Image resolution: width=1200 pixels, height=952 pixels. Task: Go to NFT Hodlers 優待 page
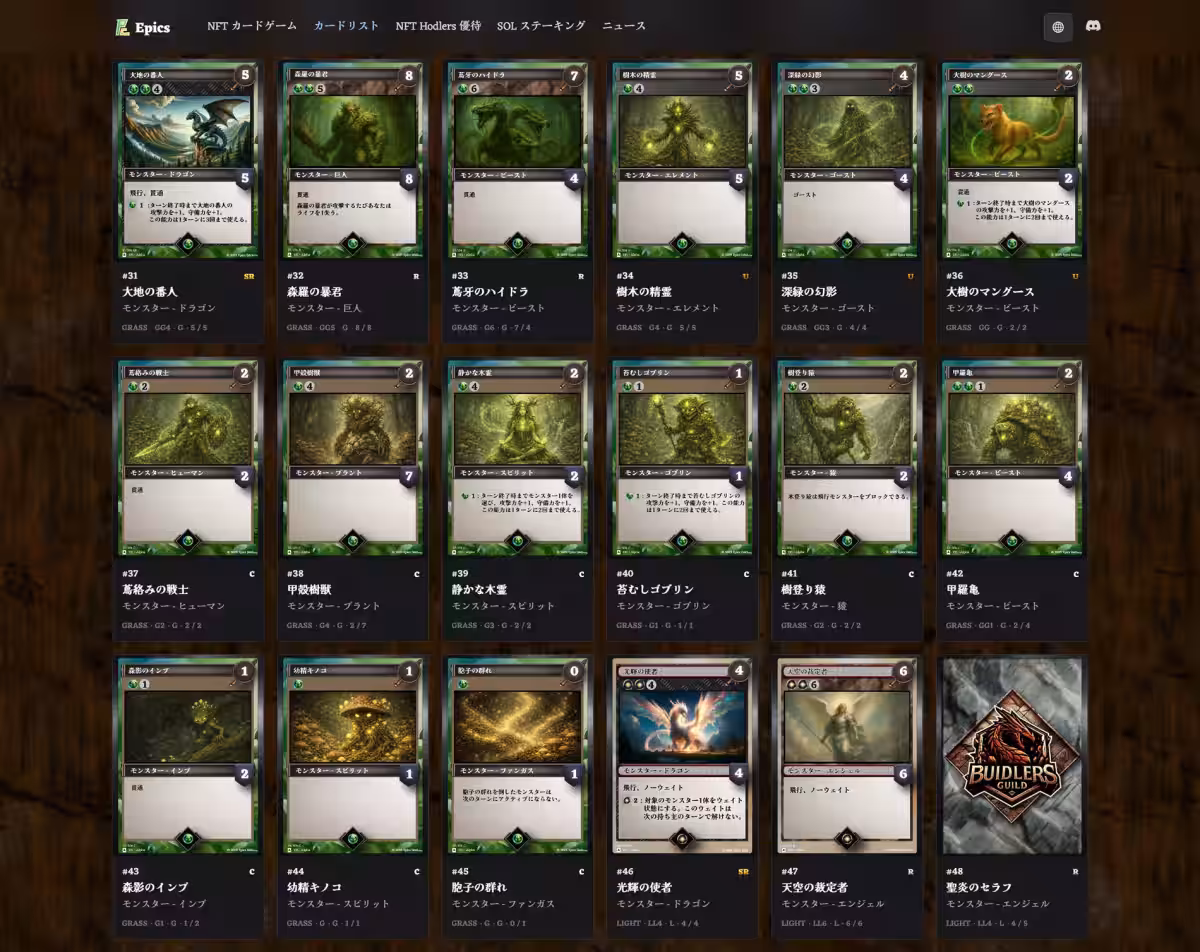(438, 26)
